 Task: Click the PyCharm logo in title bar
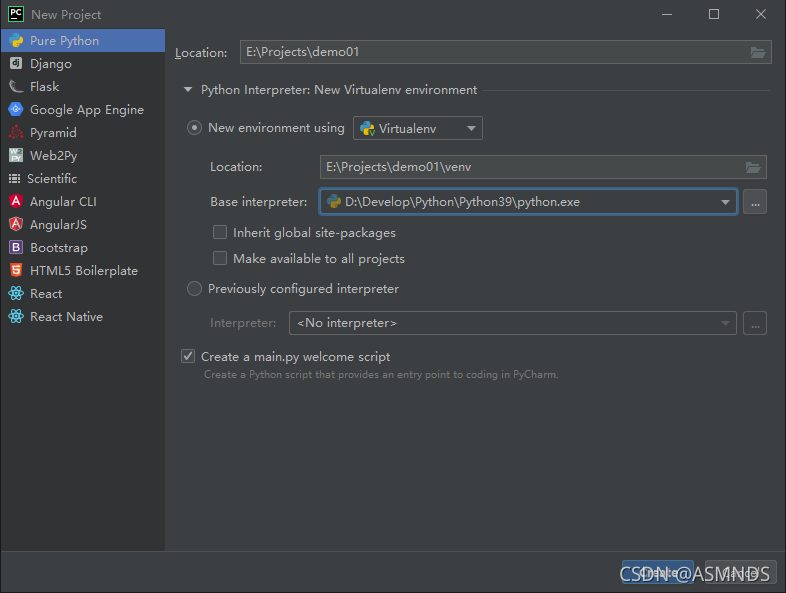pos(16,14)
